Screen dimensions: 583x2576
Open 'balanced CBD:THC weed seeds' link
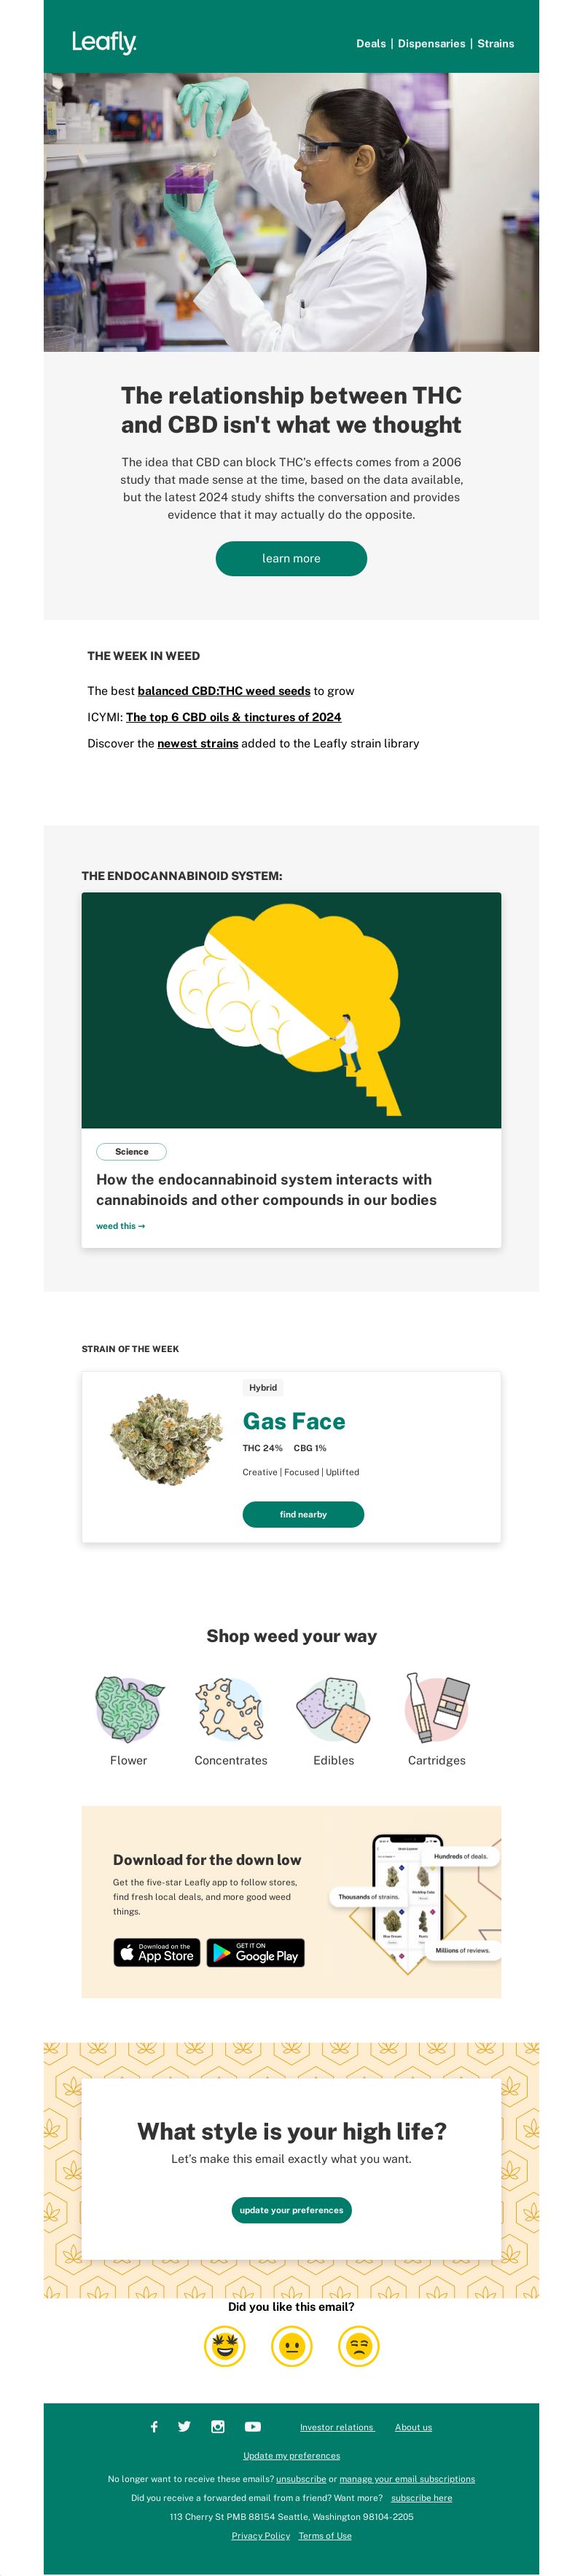pos(224,691)
